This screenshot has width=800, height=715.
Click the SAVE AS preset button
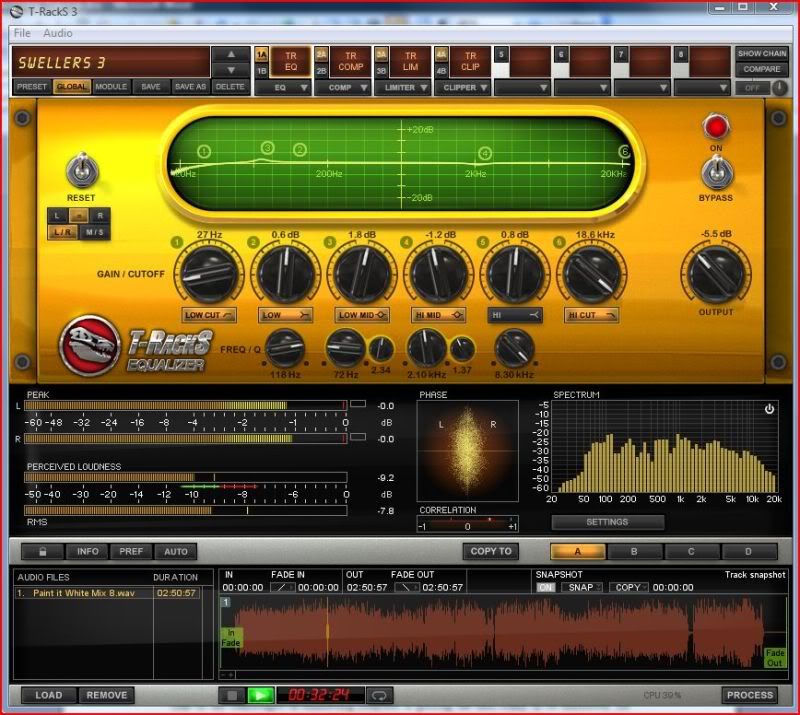point(190,87)
